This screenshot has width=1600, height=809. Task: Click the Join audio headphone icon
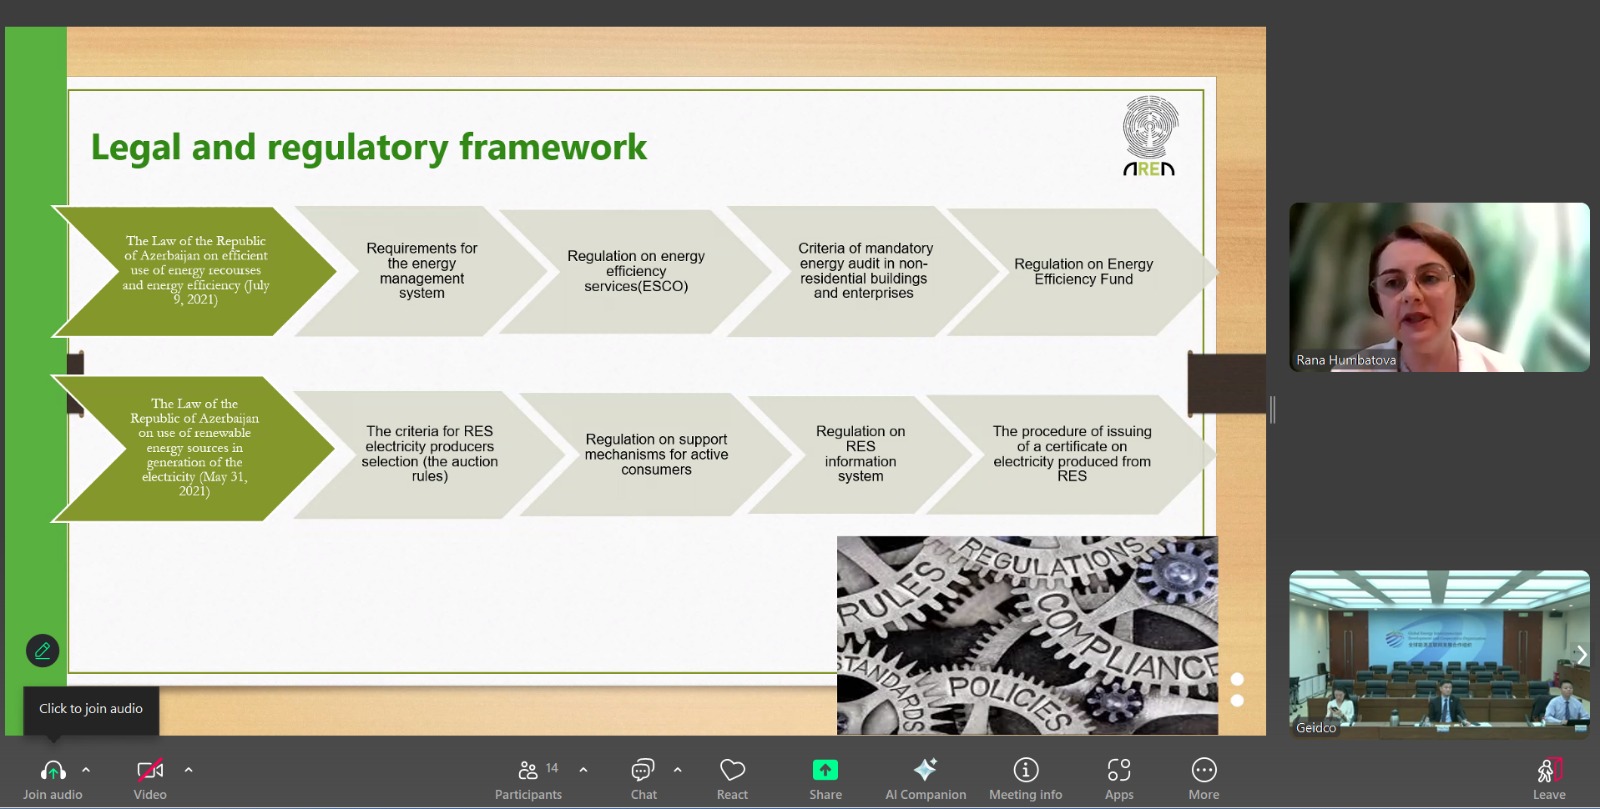53,771
